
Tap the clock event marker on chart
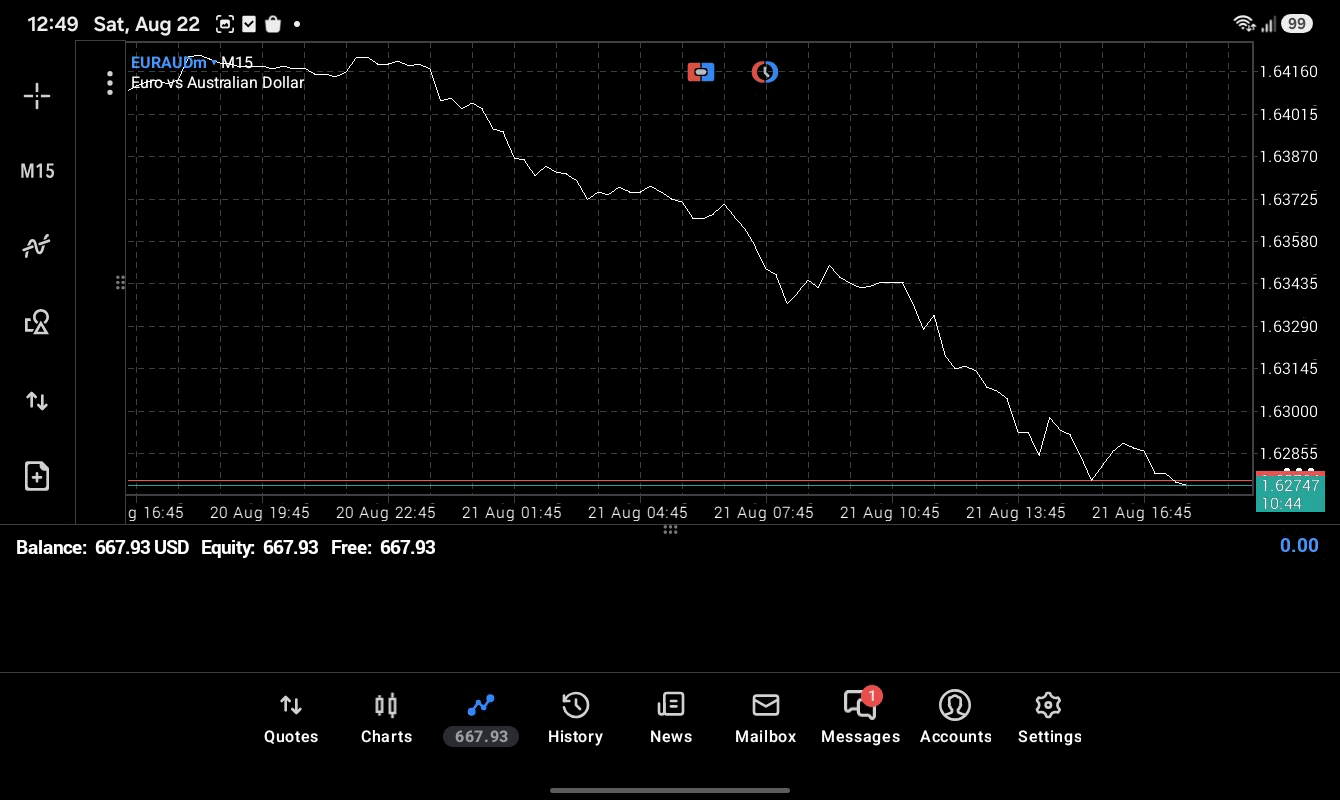point(765,72)
